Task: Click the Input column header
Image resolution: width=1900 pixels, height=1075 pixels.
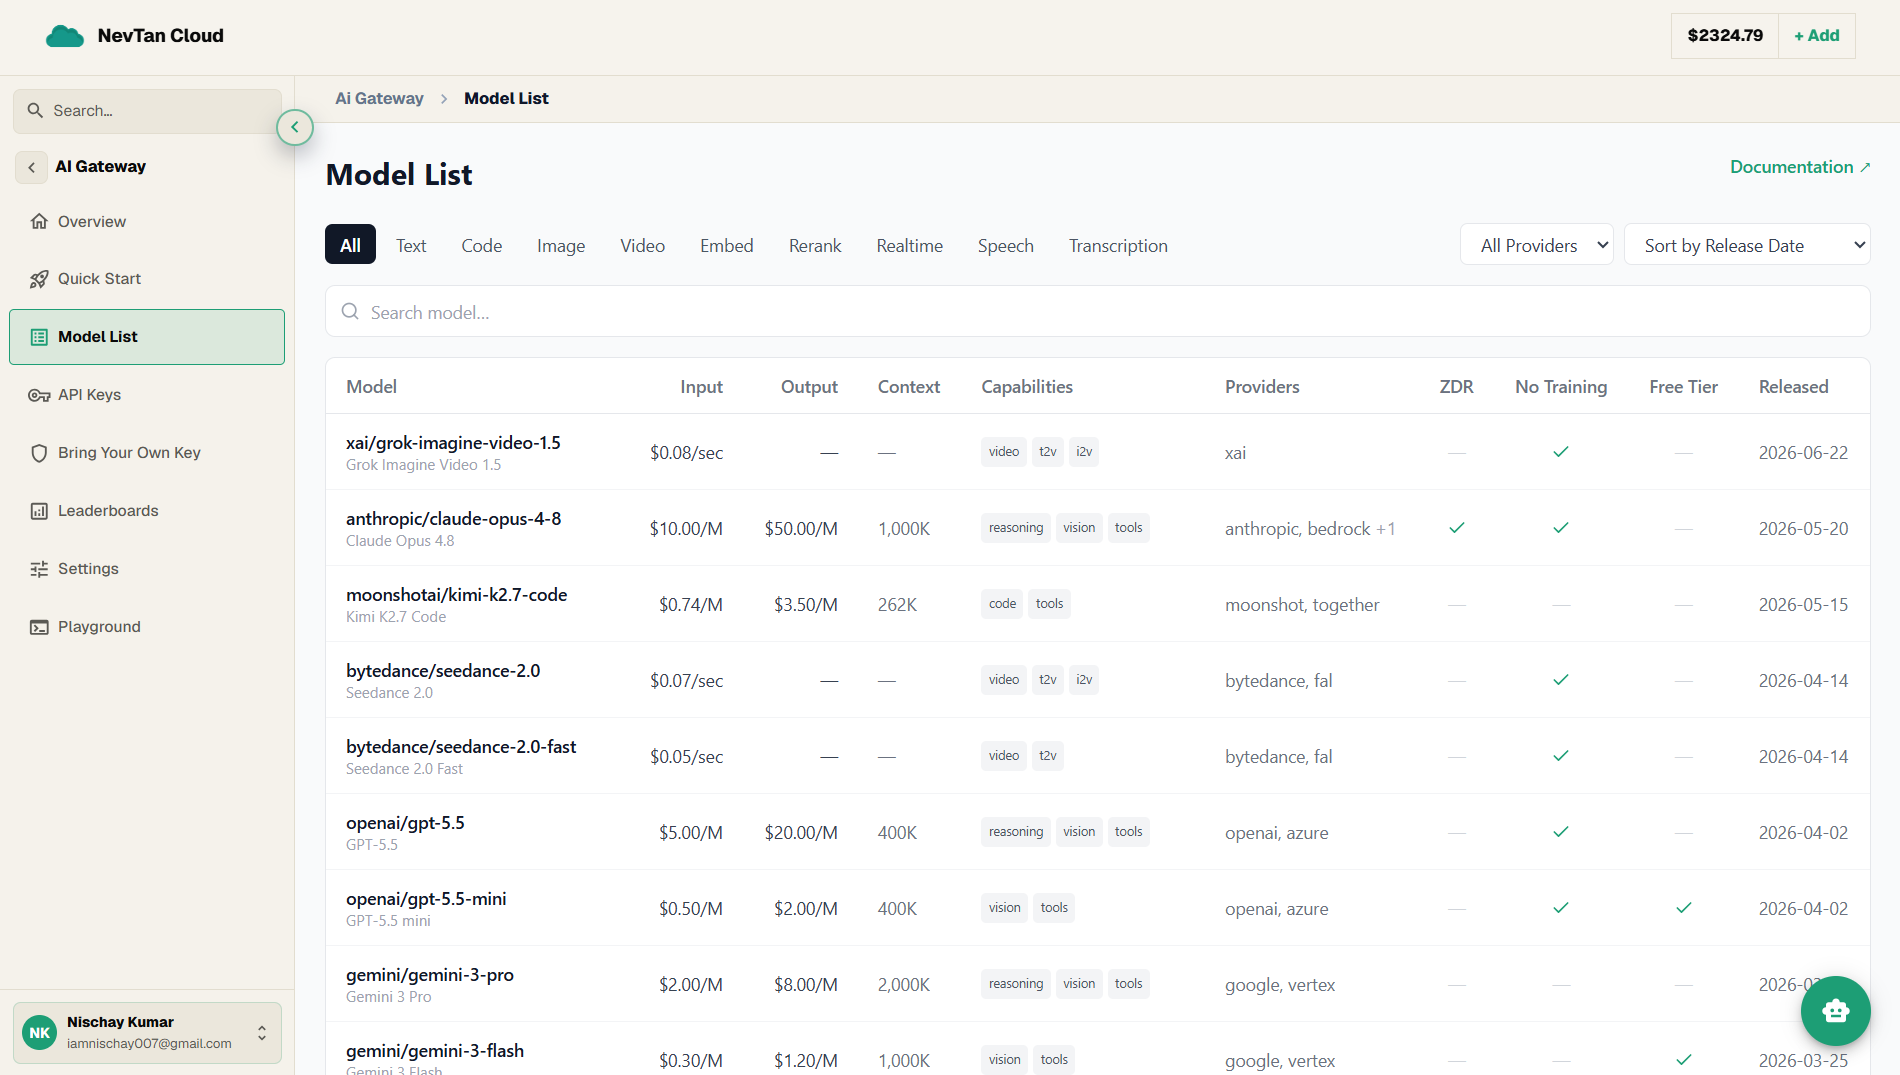Action: 701,387
